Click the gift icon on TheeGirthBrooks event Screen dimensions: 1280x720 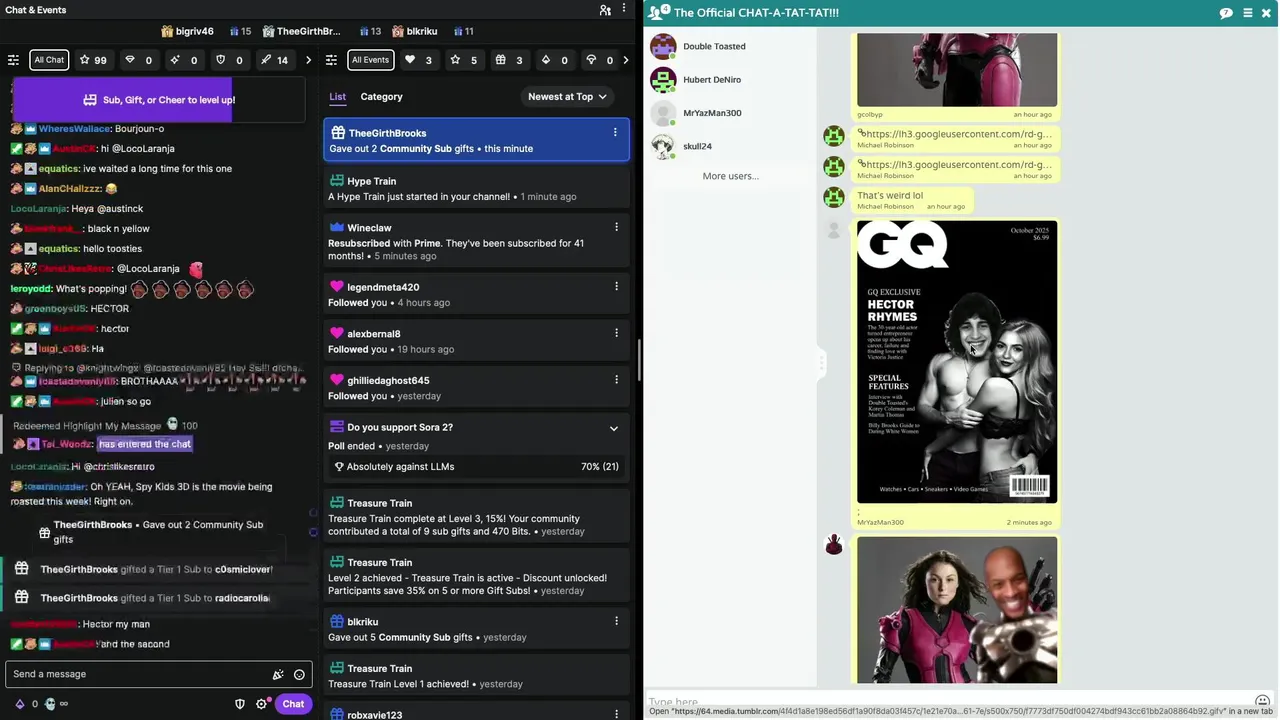click(x=338, y=133)
